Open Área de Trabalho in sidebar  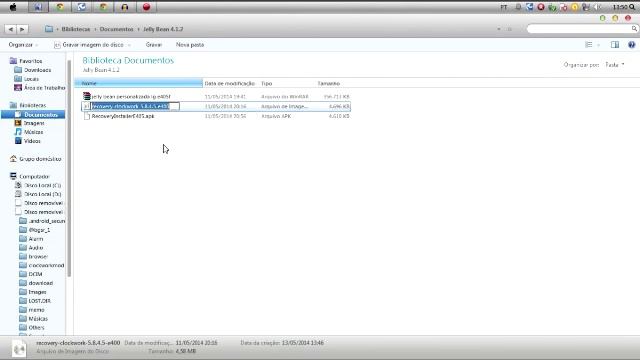pos(44,88)
